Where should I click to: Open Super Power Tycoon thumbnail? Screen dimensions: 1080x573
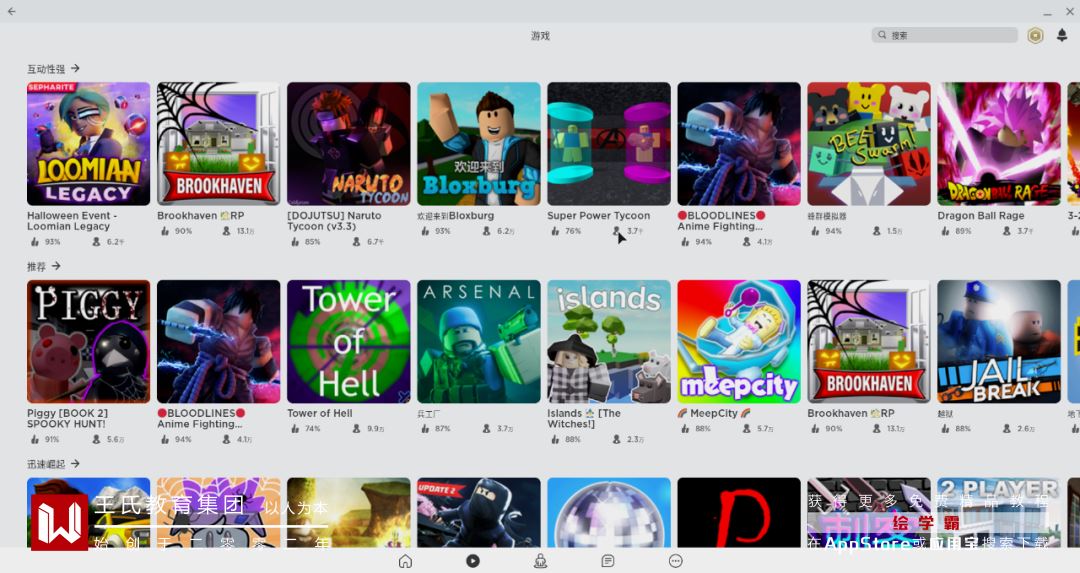609,144
